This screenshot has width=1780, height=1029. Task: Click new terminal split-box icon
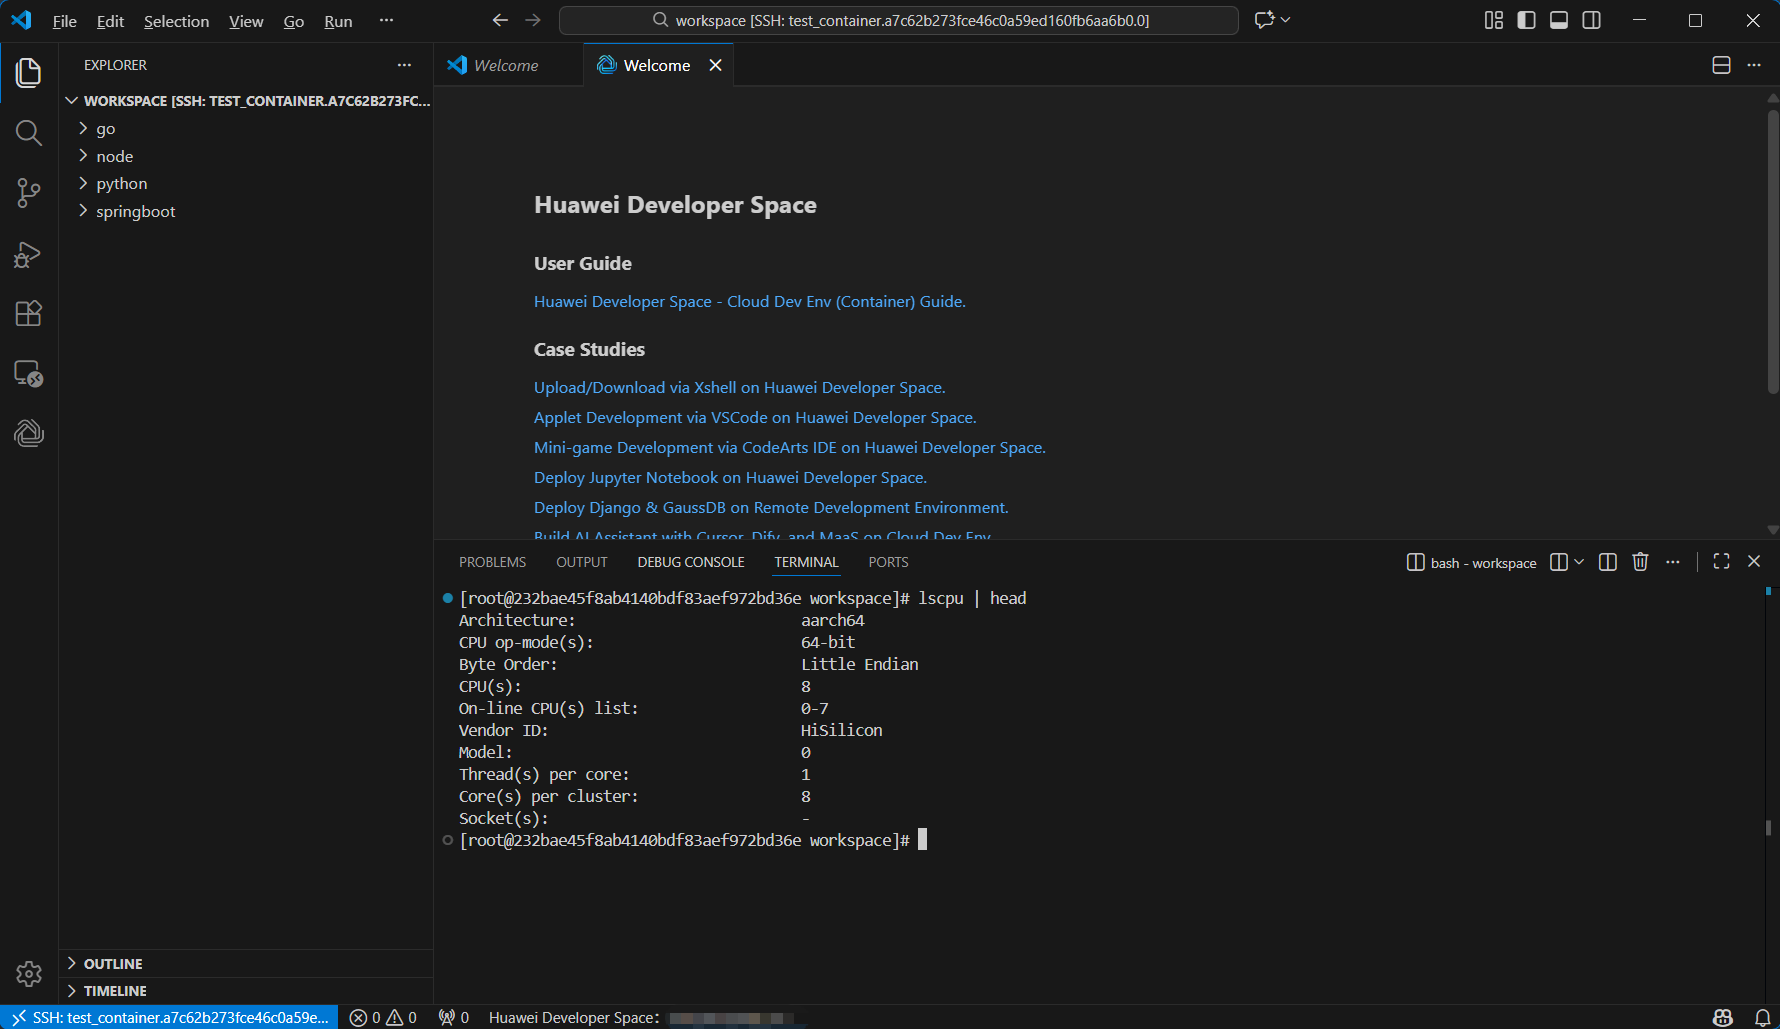(1559, 562)
